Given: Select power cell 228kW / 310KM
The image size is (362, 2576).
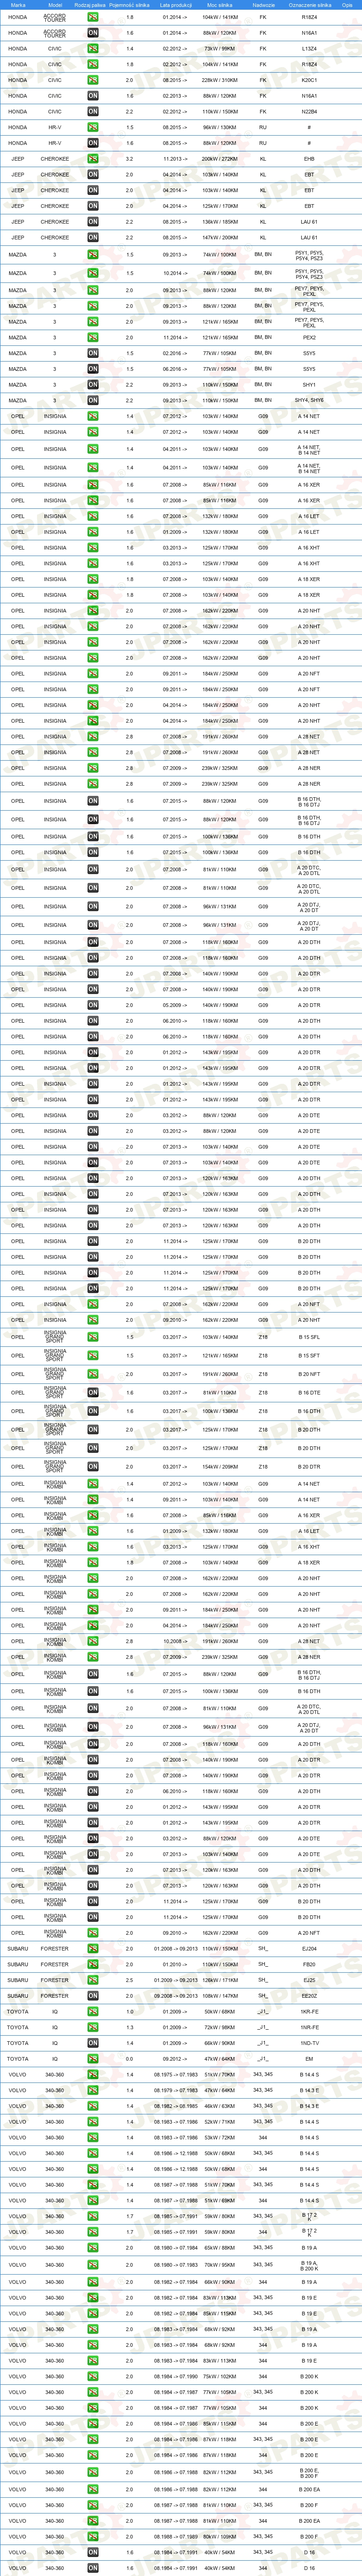Looking at the screenshot, I should (219, 80).
